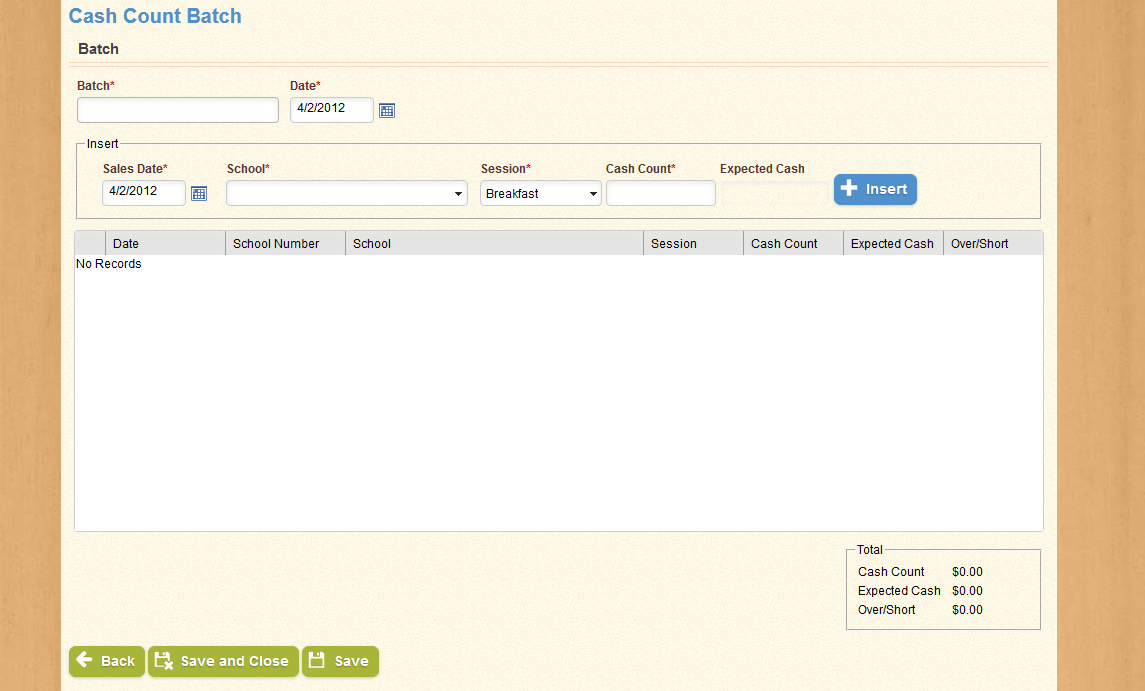Sort by the School Number column header
Screen dimensions: 1145x691
point(285,244)
